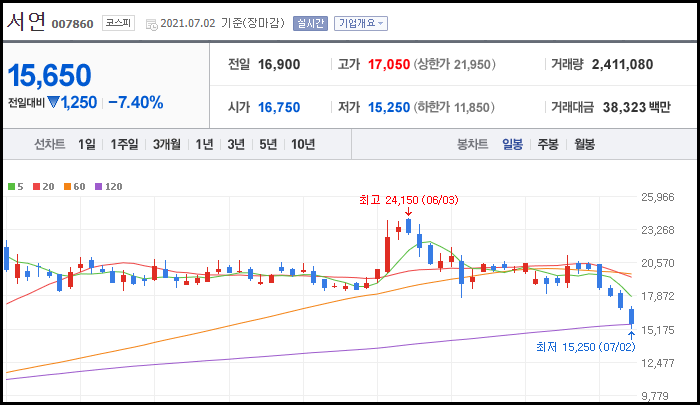Click the green 5-day moving average swatch

[x=12, y=187]
